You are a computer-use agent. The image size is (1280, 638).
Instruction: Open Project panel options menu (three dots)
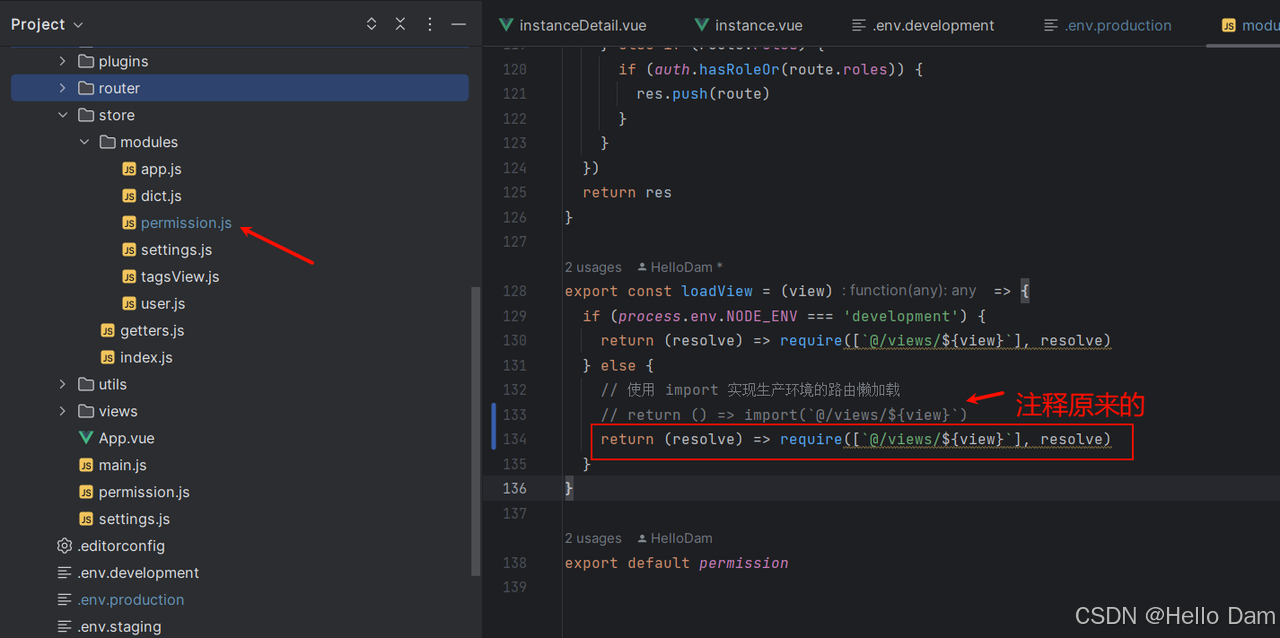[x=430, y=24]
